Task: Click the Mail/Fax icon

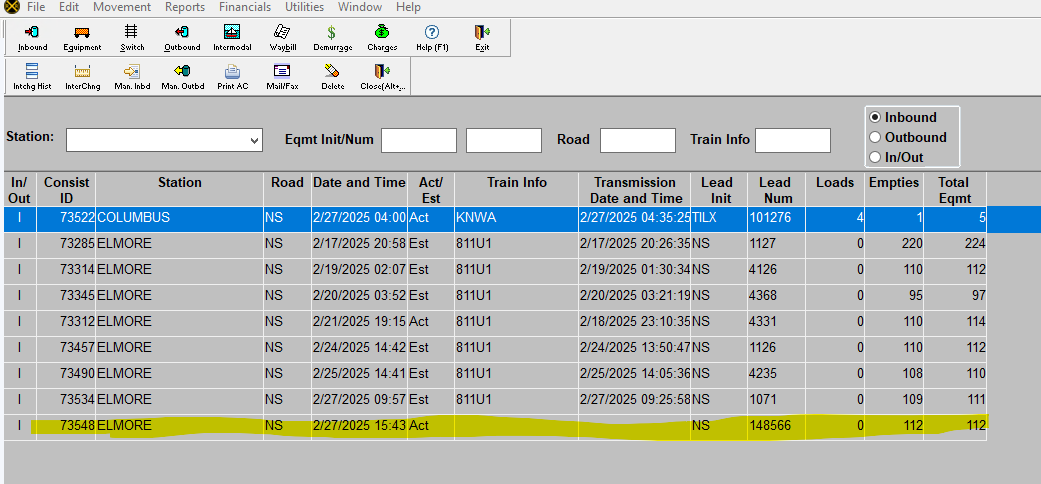Action: tap(281, 76)
